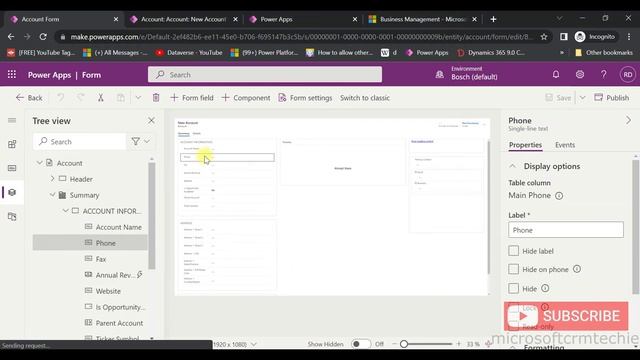Click the Save button

558,98
